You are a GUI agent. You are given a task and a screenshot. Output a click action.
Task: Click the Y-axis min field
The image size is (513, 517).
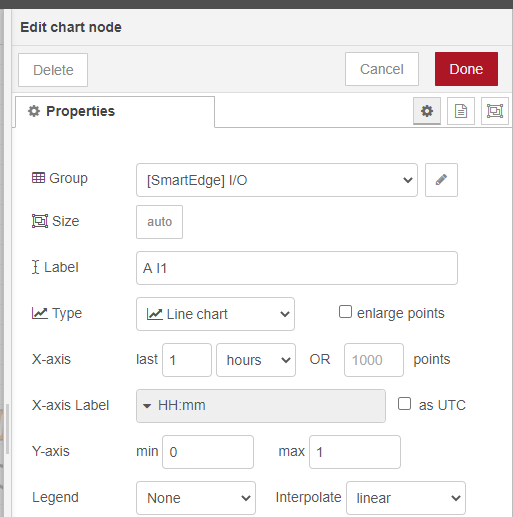click(208, 452)
